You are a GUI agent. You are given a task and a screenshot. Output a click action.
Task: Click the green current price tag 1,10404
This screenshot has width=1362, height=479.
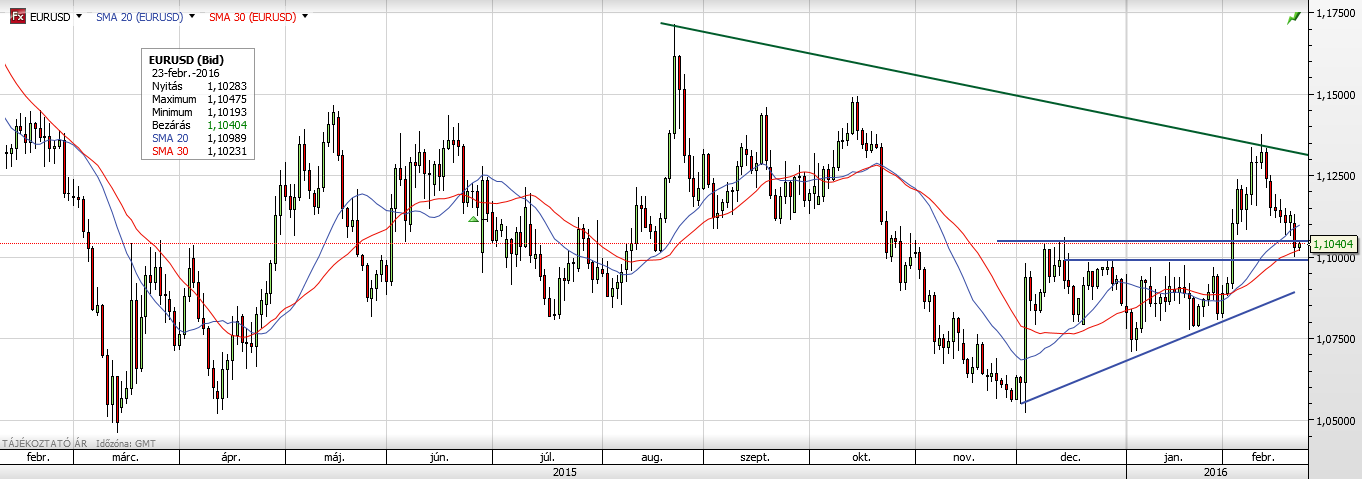click(x=1332, y=243)
